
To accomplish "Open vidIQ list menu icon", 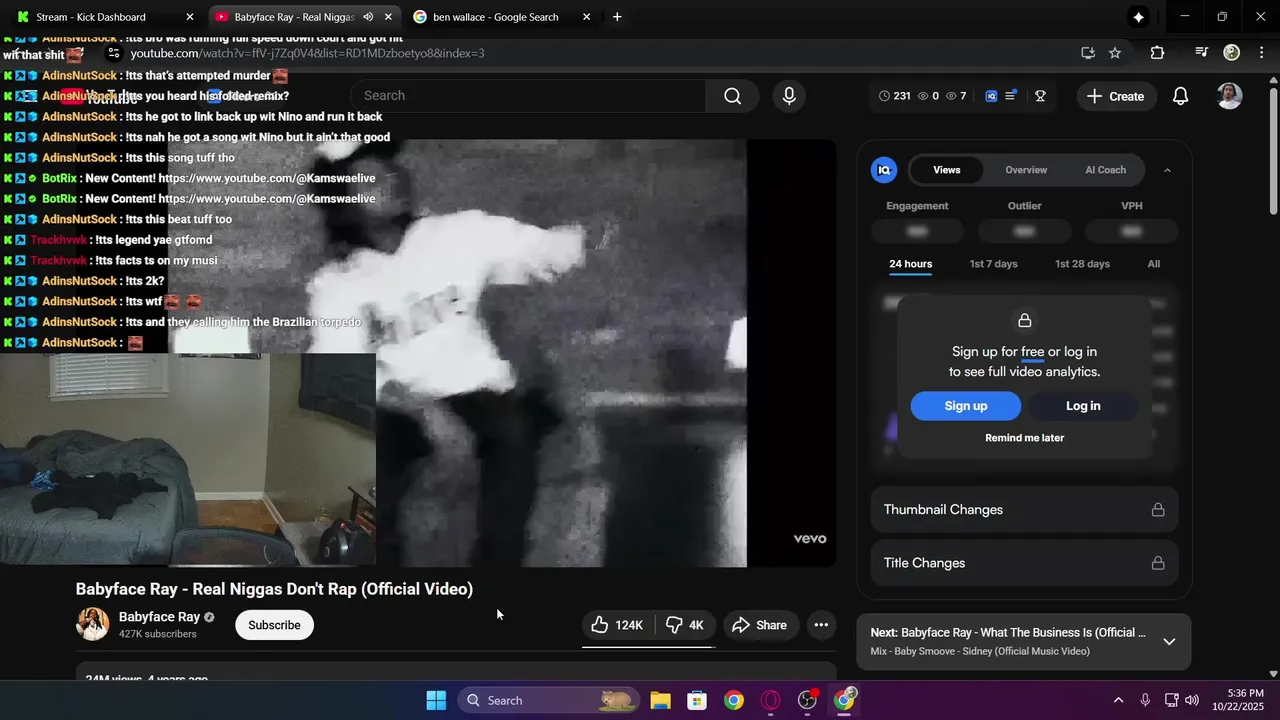I will click(1011, 95).
